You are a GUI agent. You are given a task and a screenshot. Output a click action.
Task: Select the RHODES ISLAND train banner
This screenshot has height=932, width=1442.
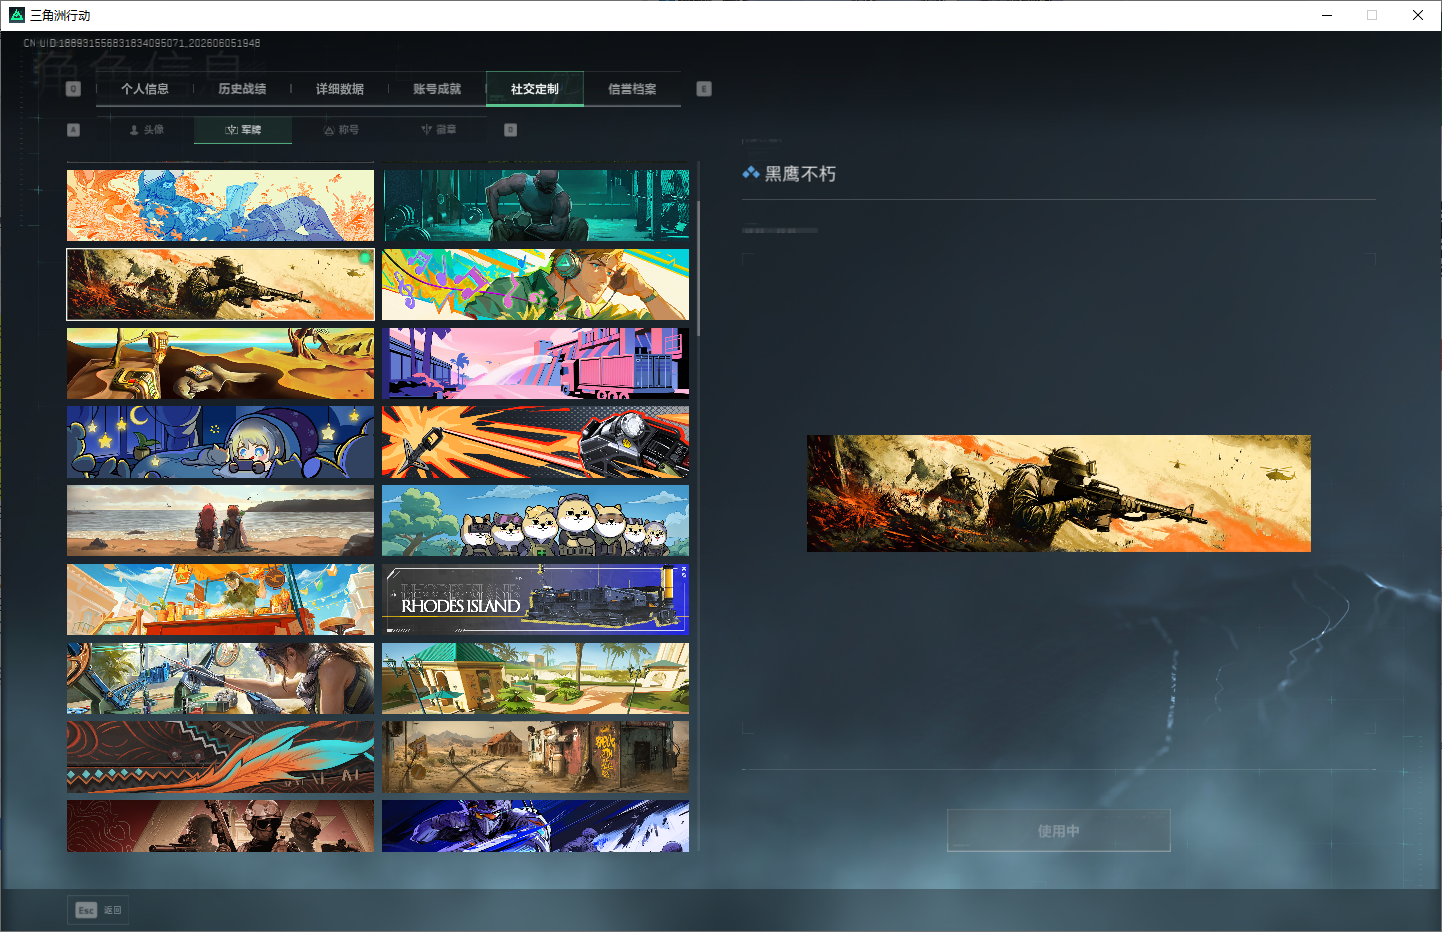coord(535,599)
